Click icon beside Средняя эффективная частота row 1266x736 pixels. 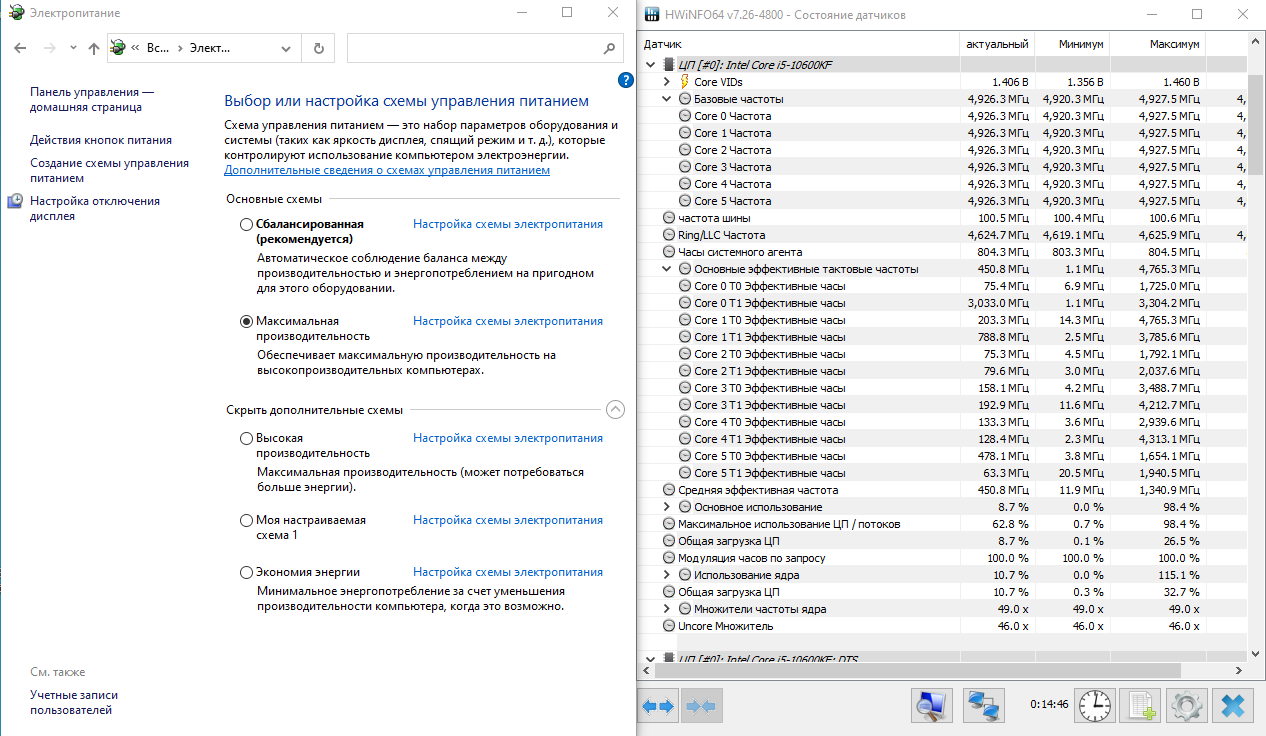click(669, 490)
